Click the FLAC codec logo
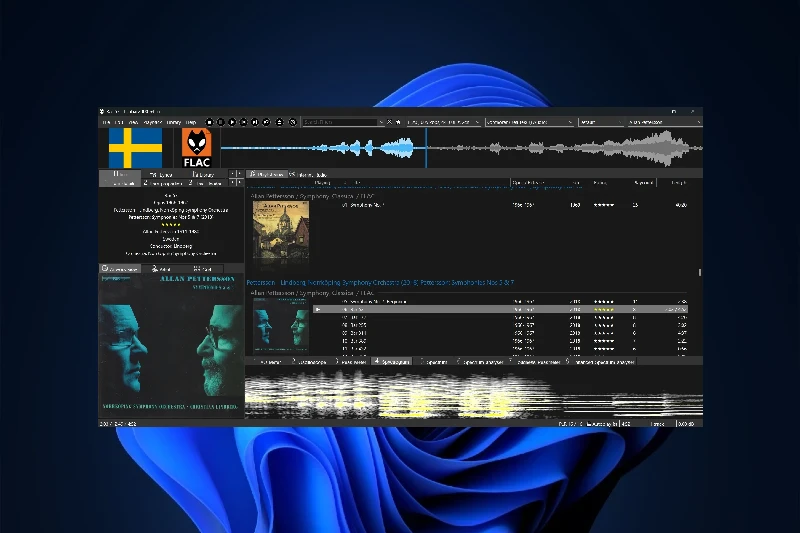 (195, 149)
